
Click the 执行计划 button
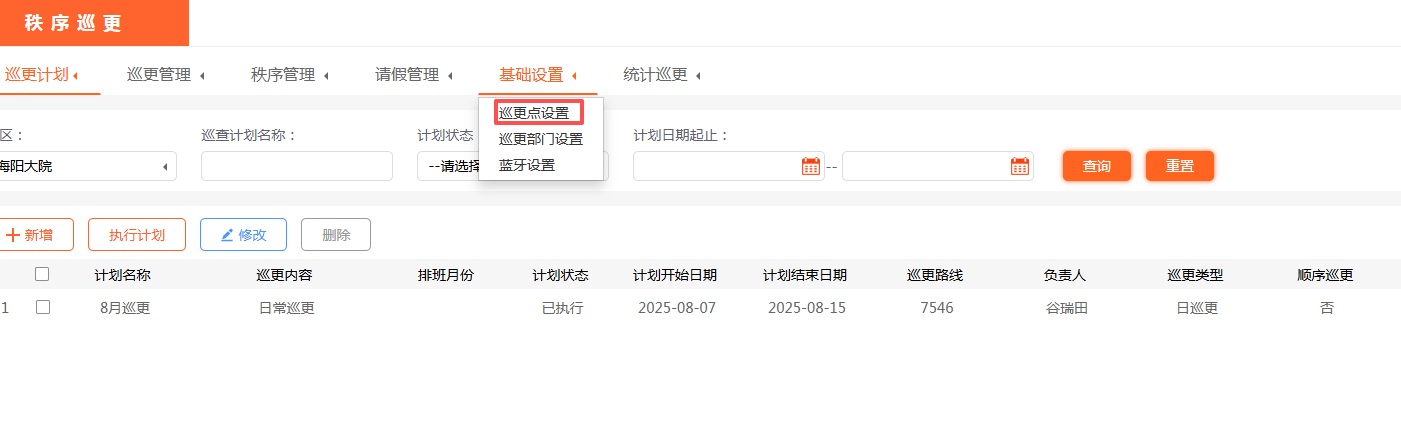click(x=137, y=235)
